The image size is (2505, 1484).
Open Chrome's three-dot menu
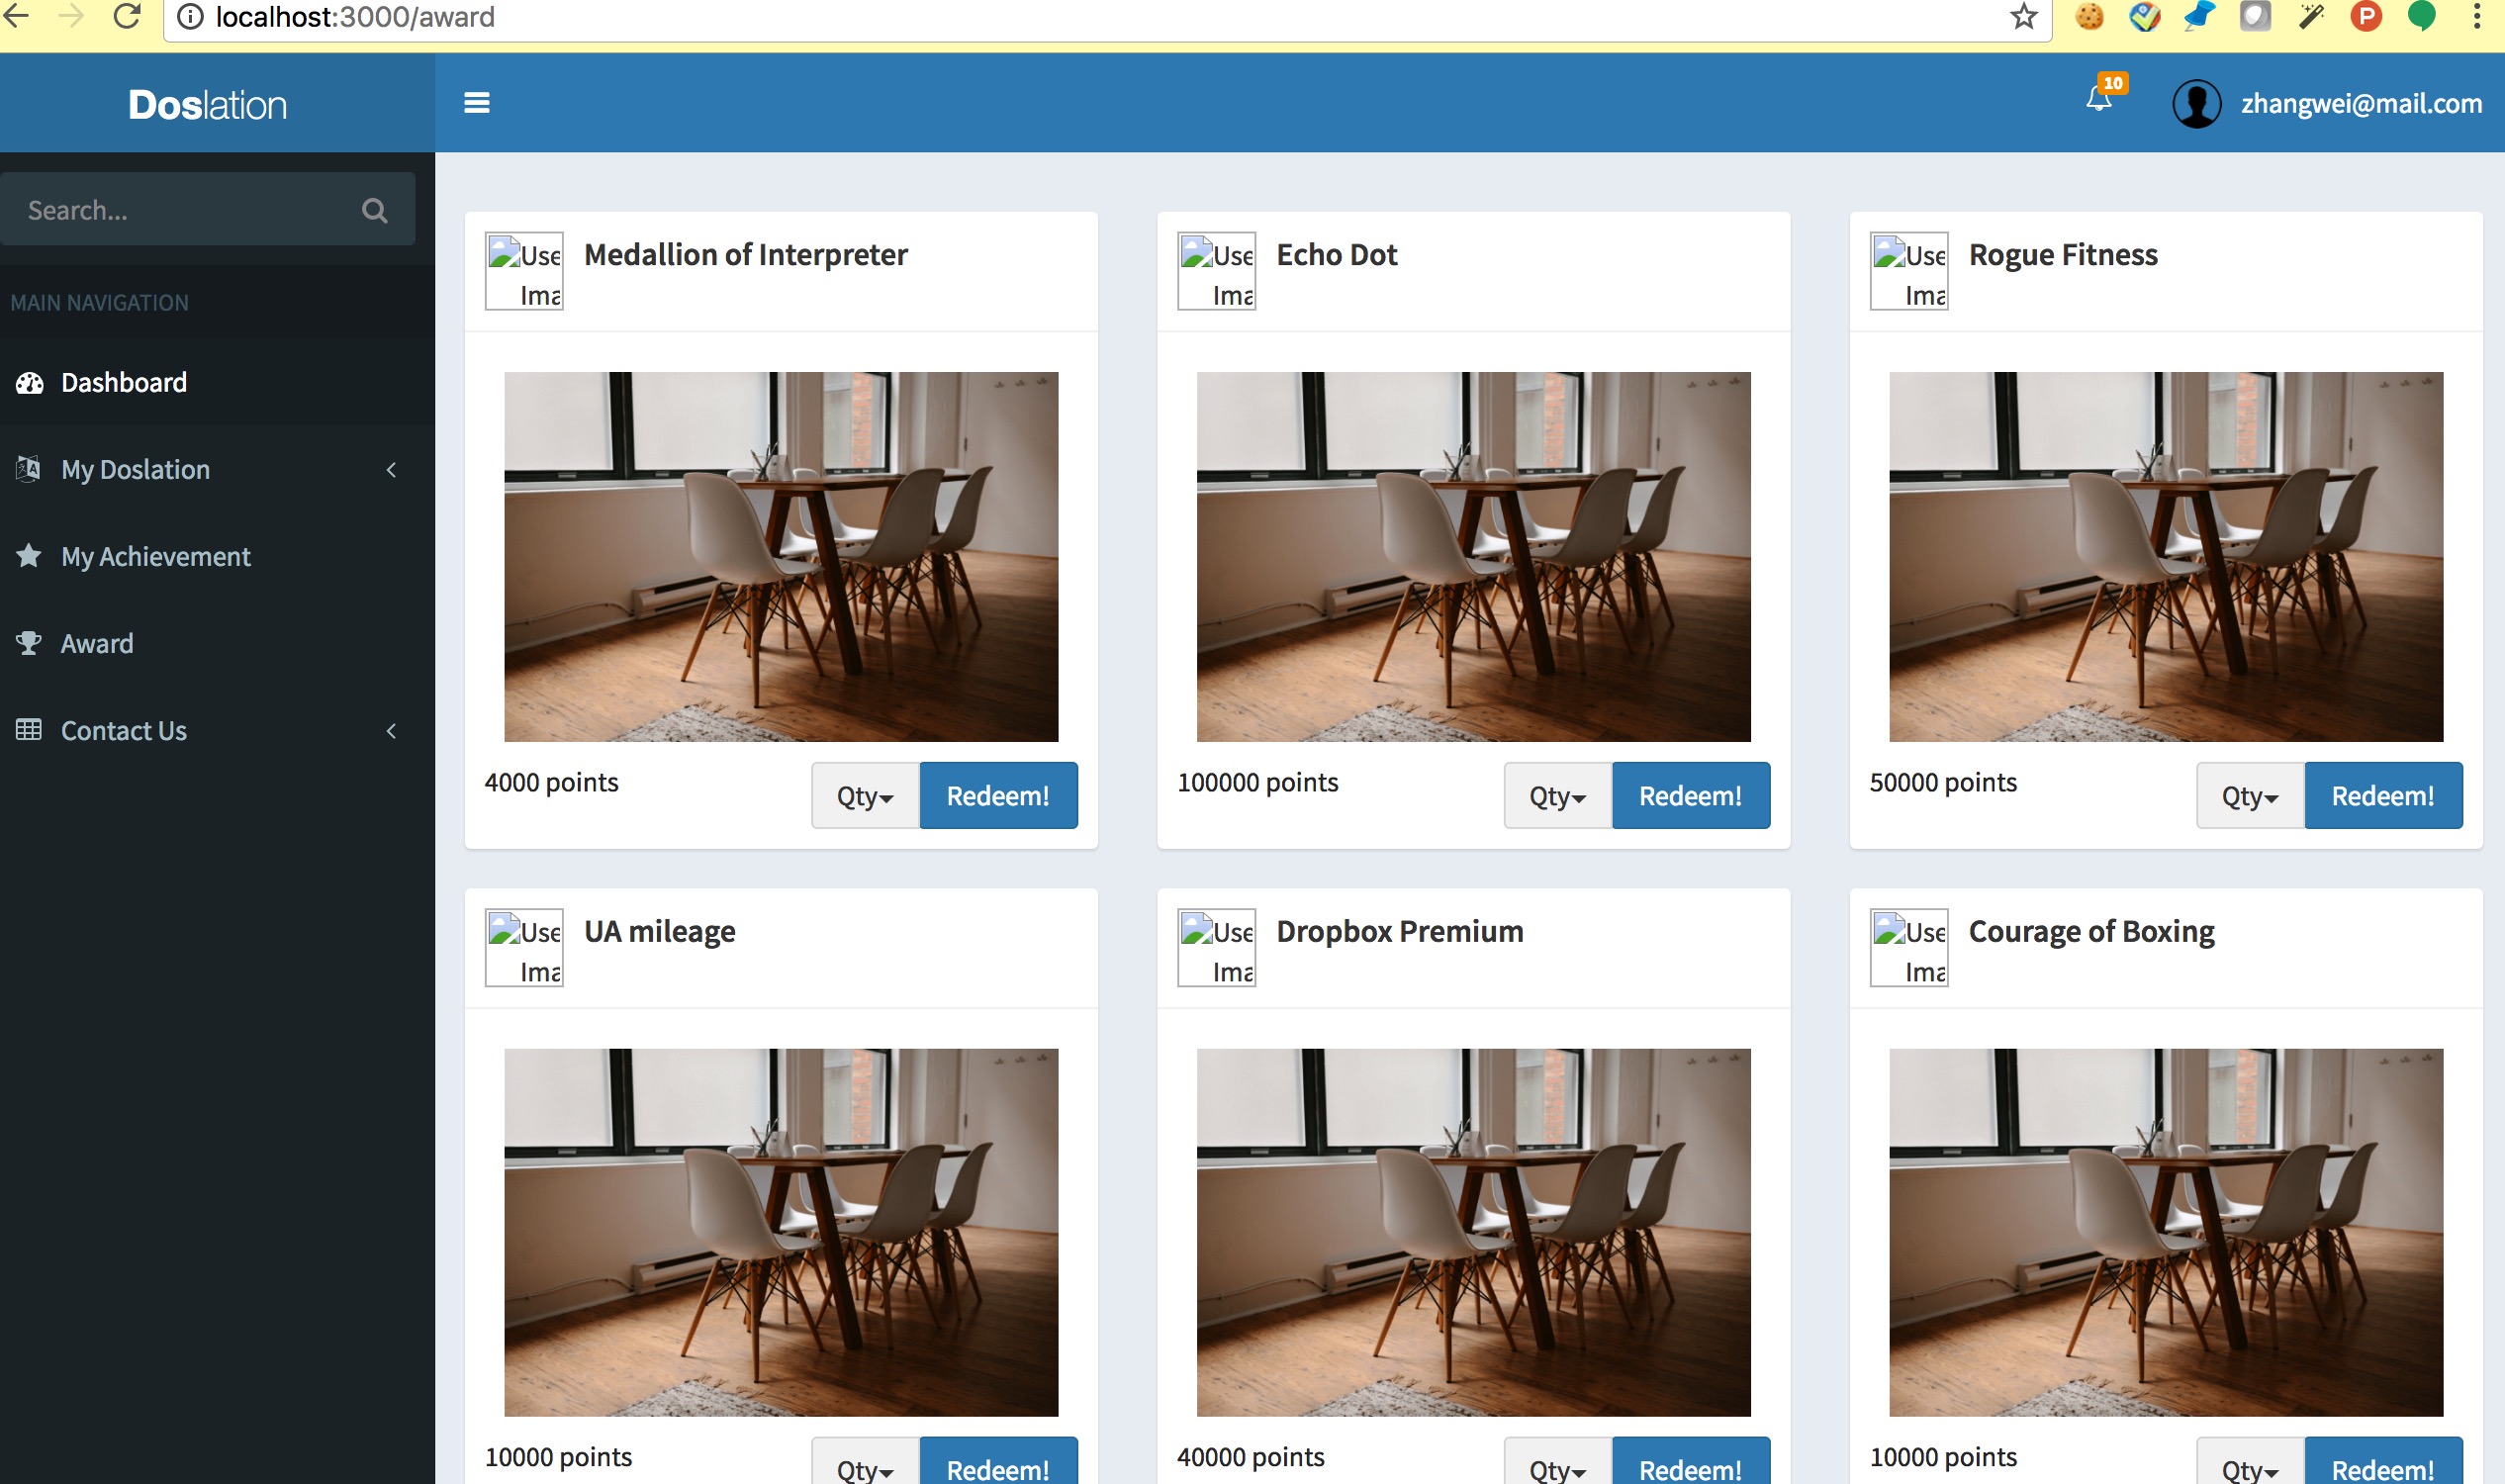(x=2476, y=17)
